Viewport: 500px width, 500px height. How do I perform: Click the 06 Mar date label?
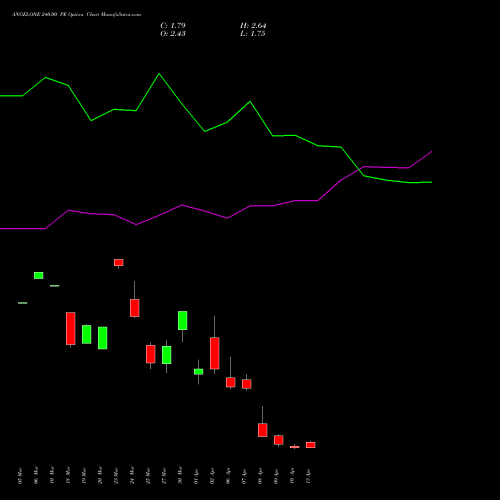(36, 476)
